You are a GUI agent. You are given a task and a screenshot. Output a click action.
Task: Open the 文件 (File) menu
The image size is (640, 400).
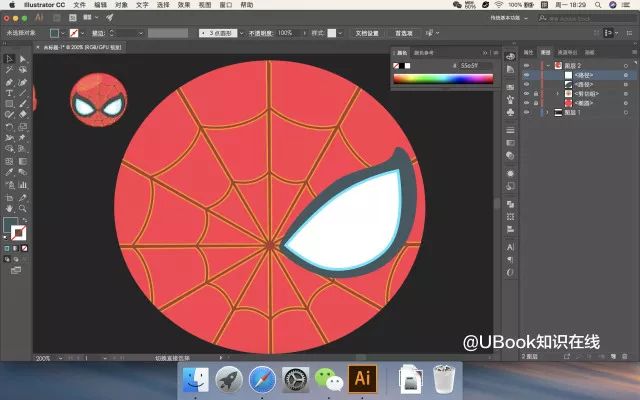[80, 5]
